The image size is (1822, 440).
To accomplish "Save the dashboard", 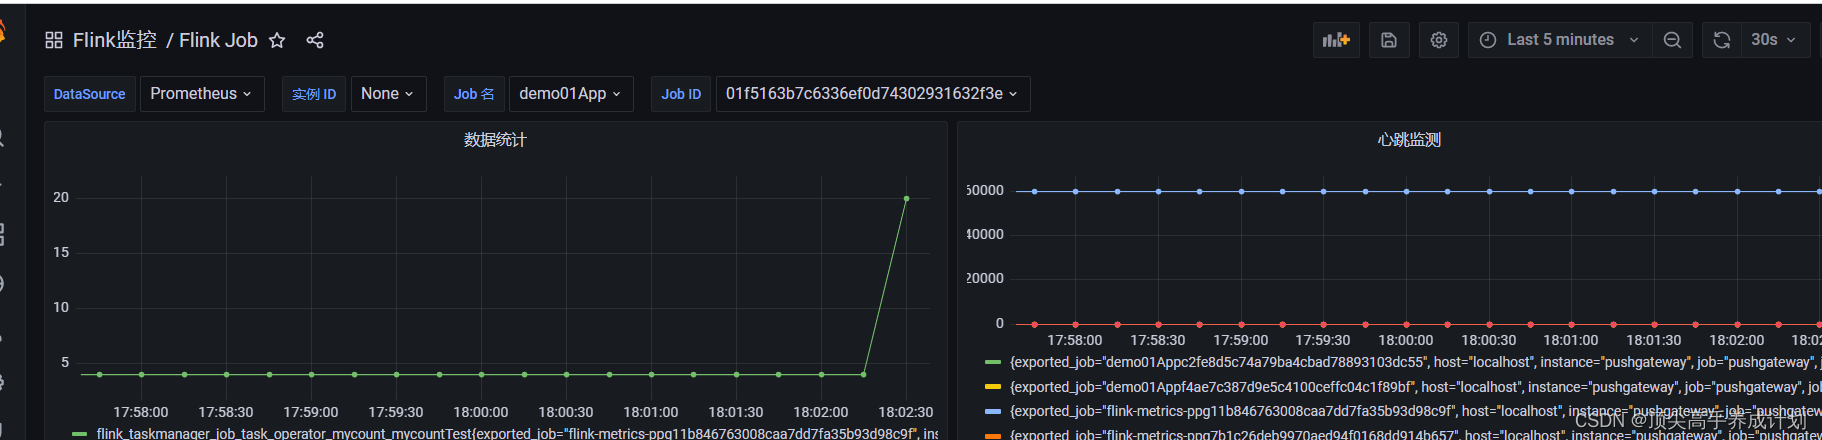I will (1389, 40).
